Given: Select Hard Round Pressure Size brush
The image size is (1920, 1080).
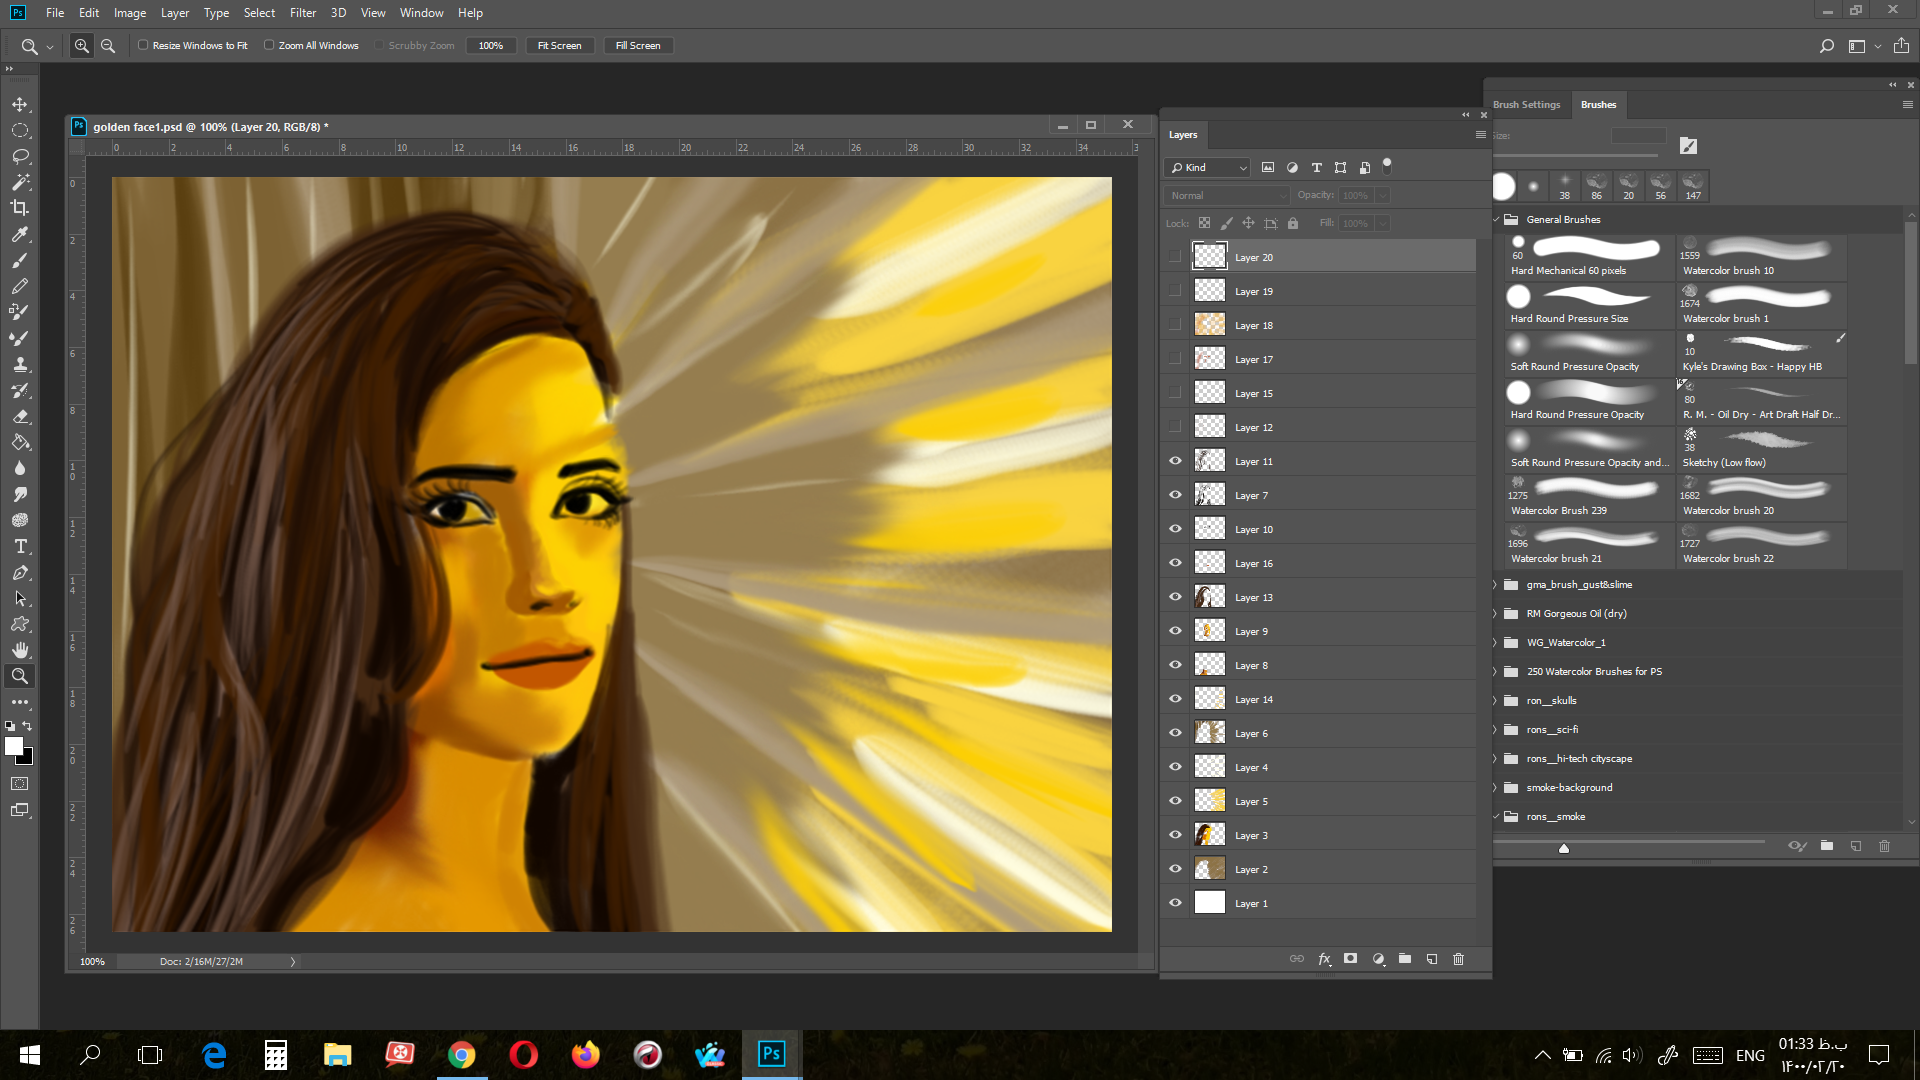Looking at the screenshot, I should click(x=1589, y=305).
